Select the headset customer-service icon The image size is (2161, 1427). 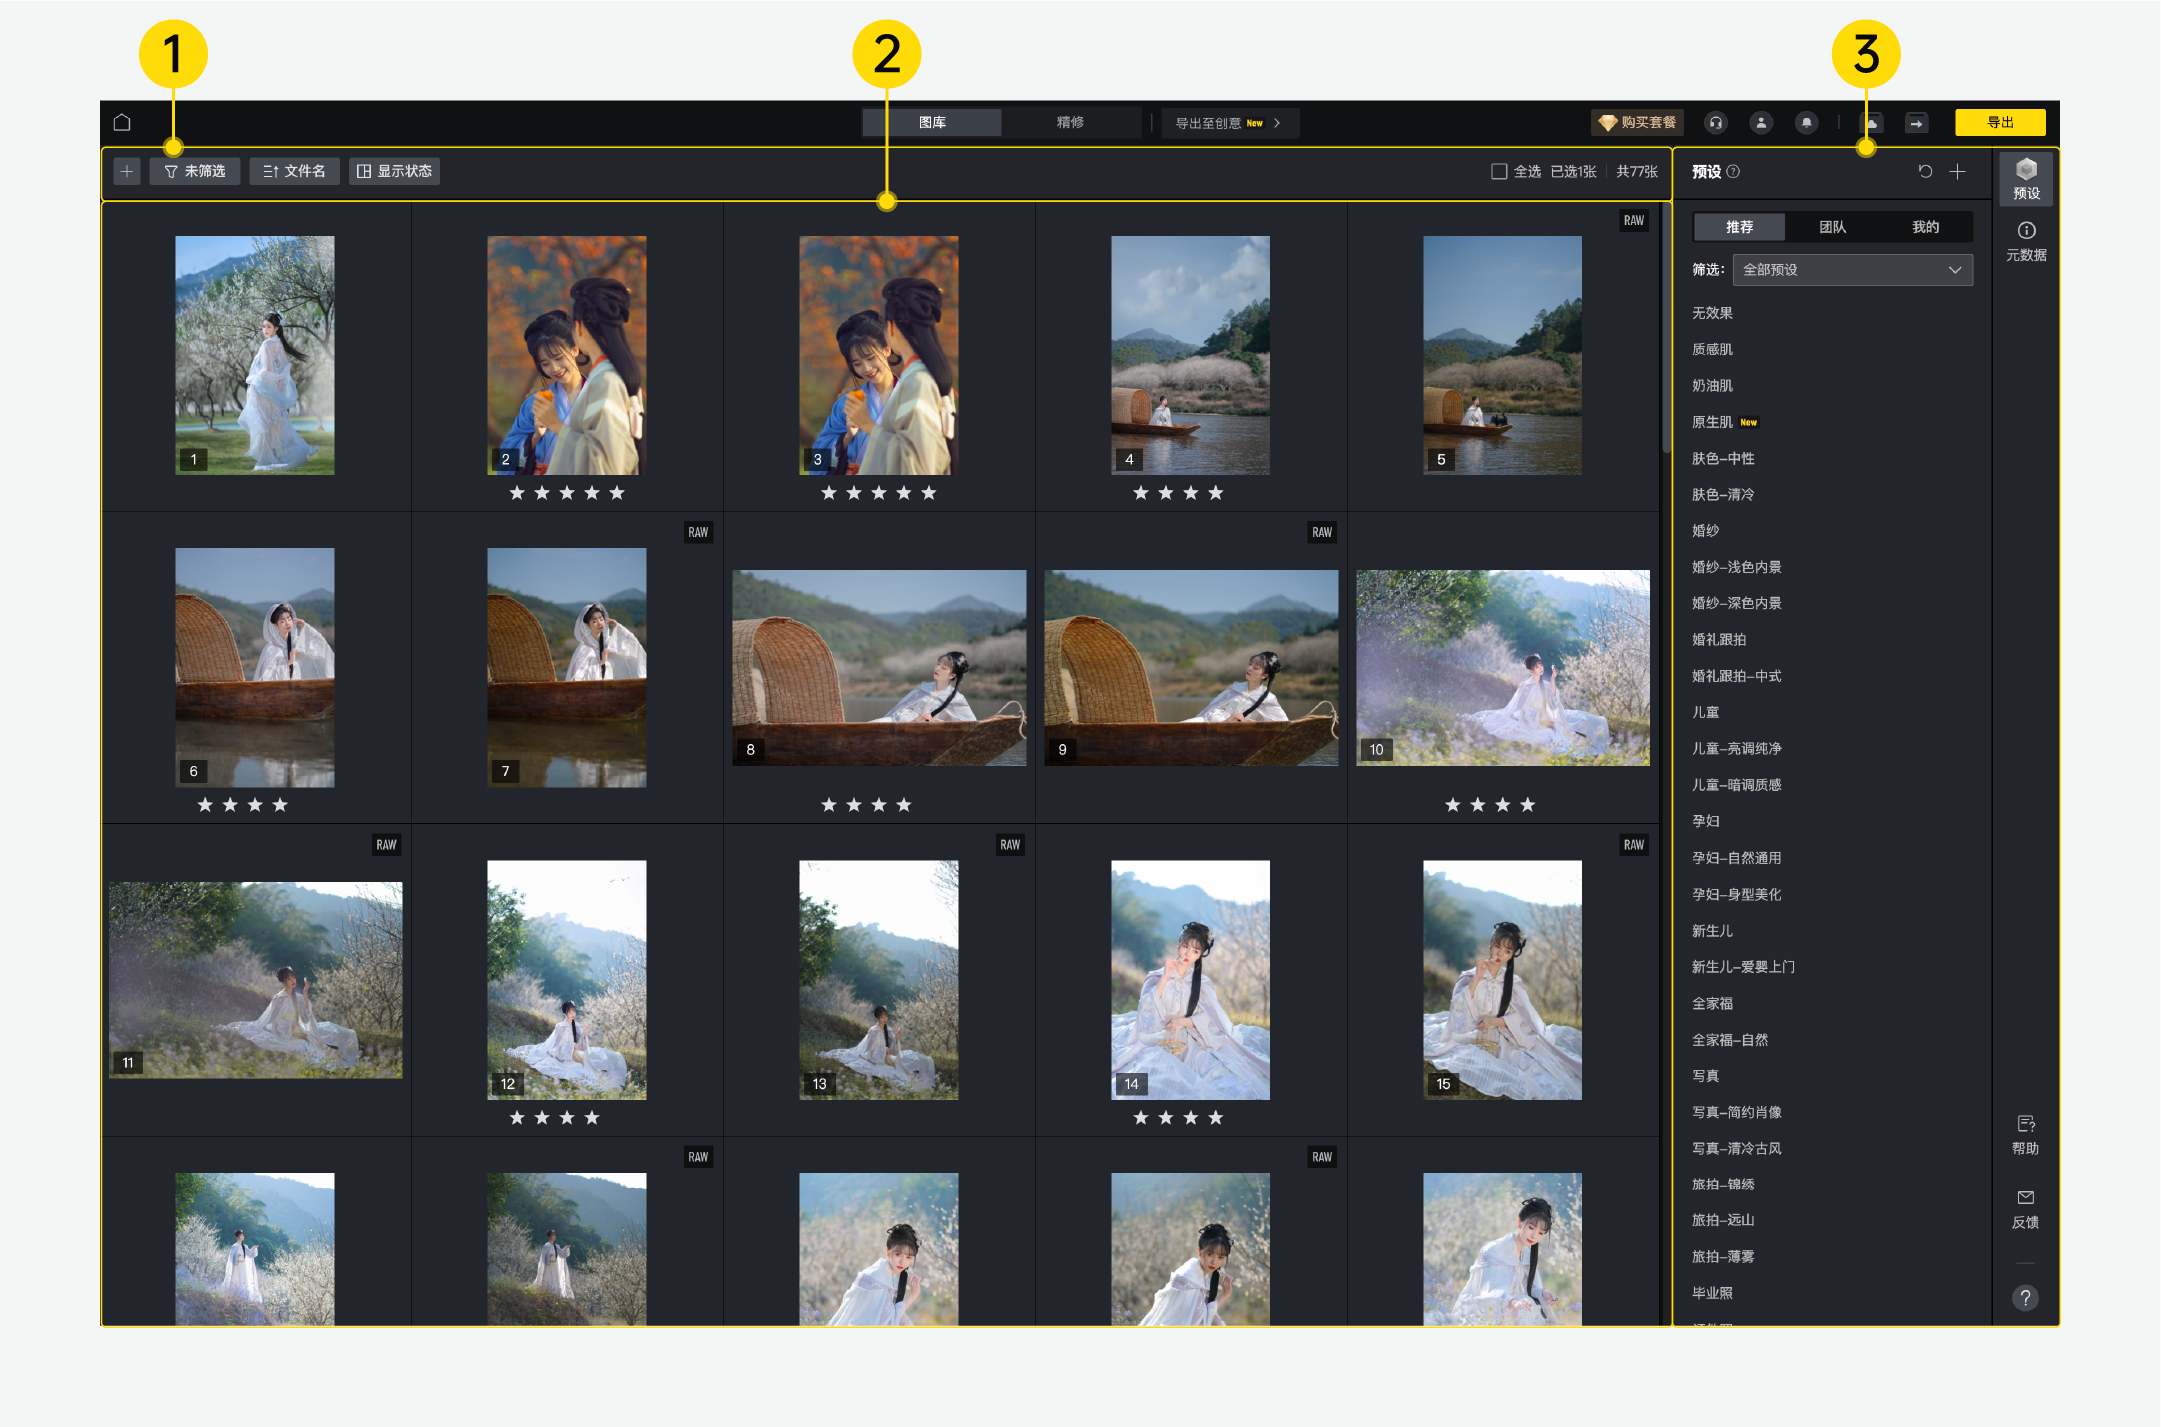[x=1716, y=122]
